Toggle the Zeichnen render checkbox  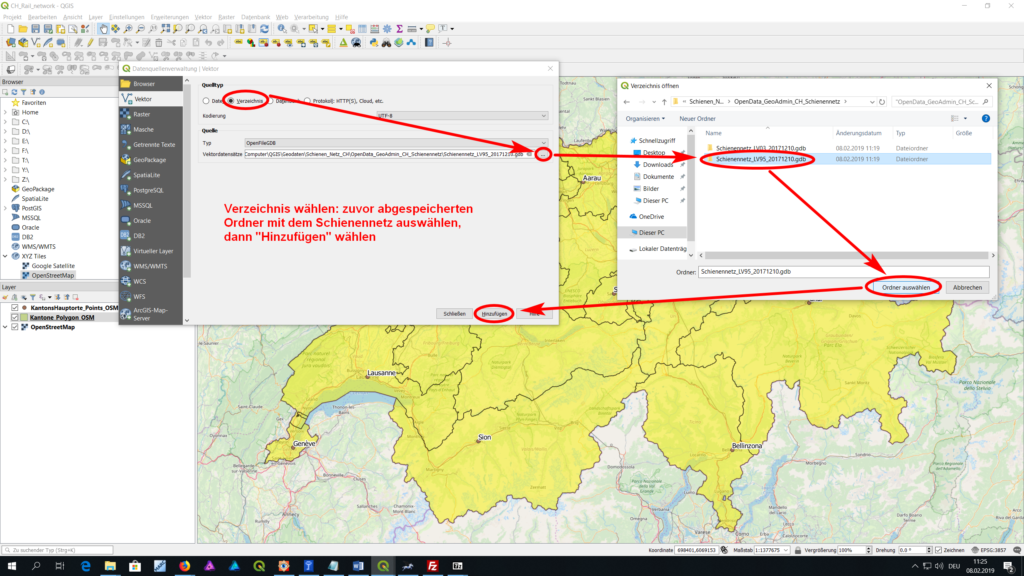tap(937, 551)
